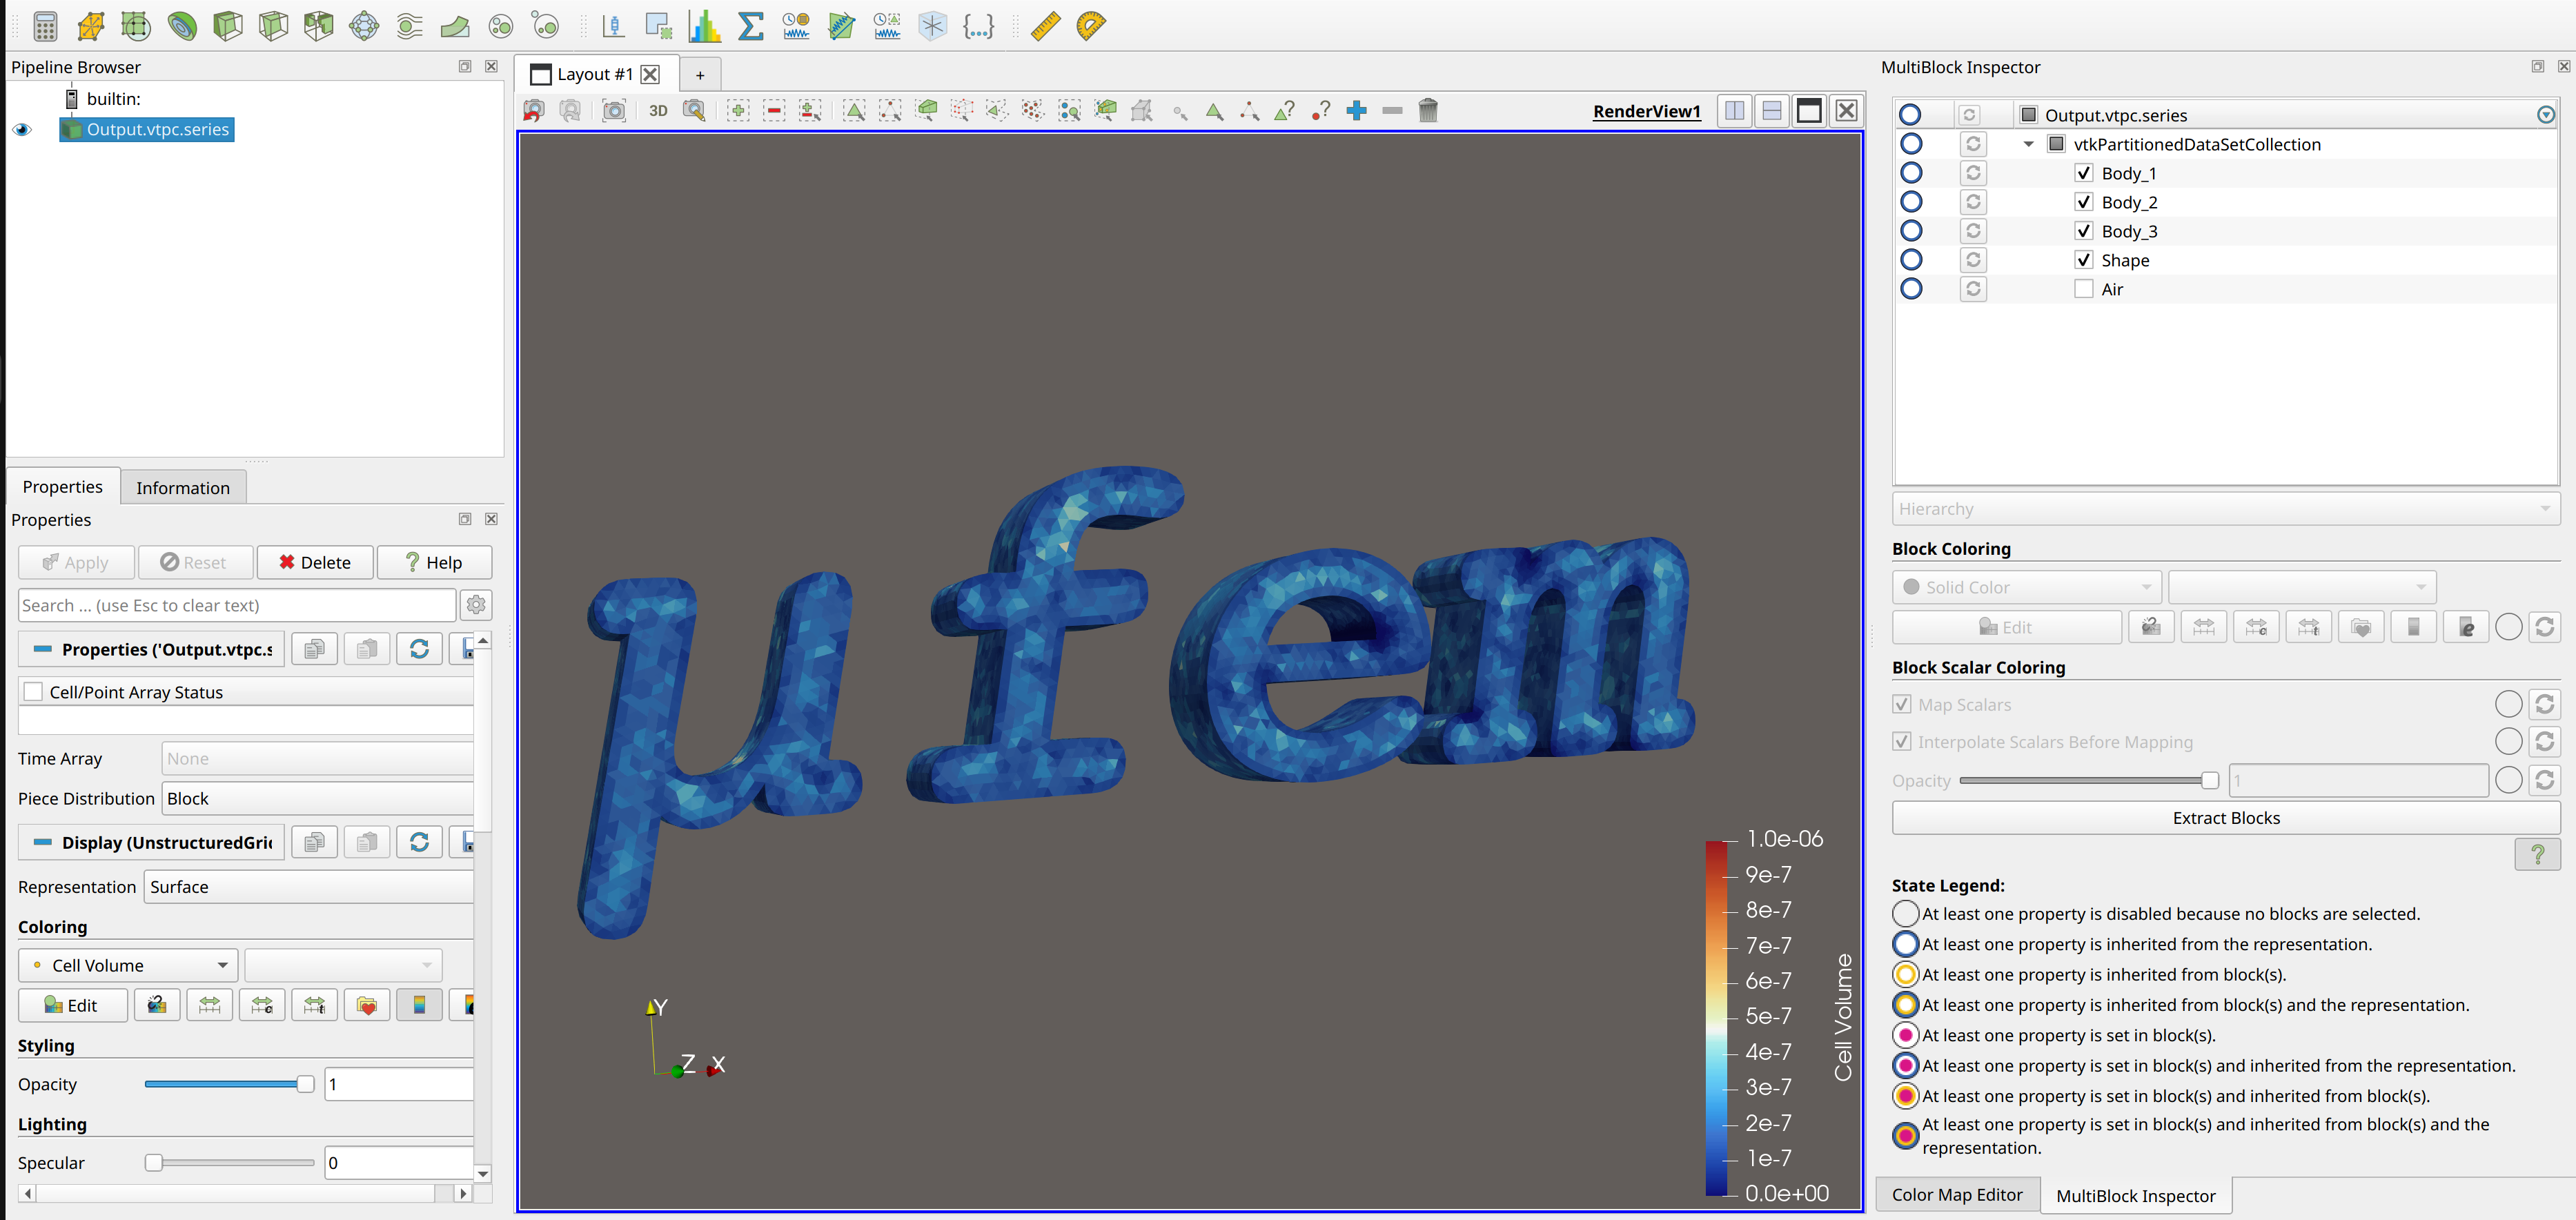Enable the Air block checkbox
This screenshot has width=2576, height=1220.
pos(2083,289)
